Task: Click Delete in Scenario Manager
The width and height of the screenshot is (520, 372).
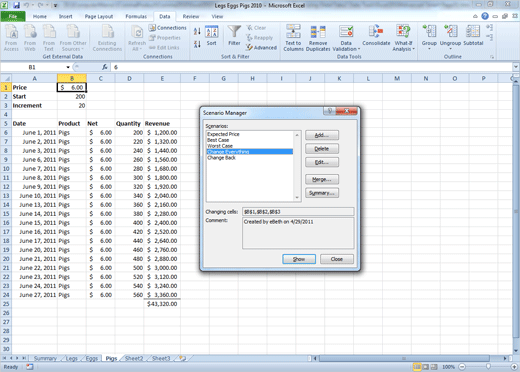Action: click(x=322, y=149)
